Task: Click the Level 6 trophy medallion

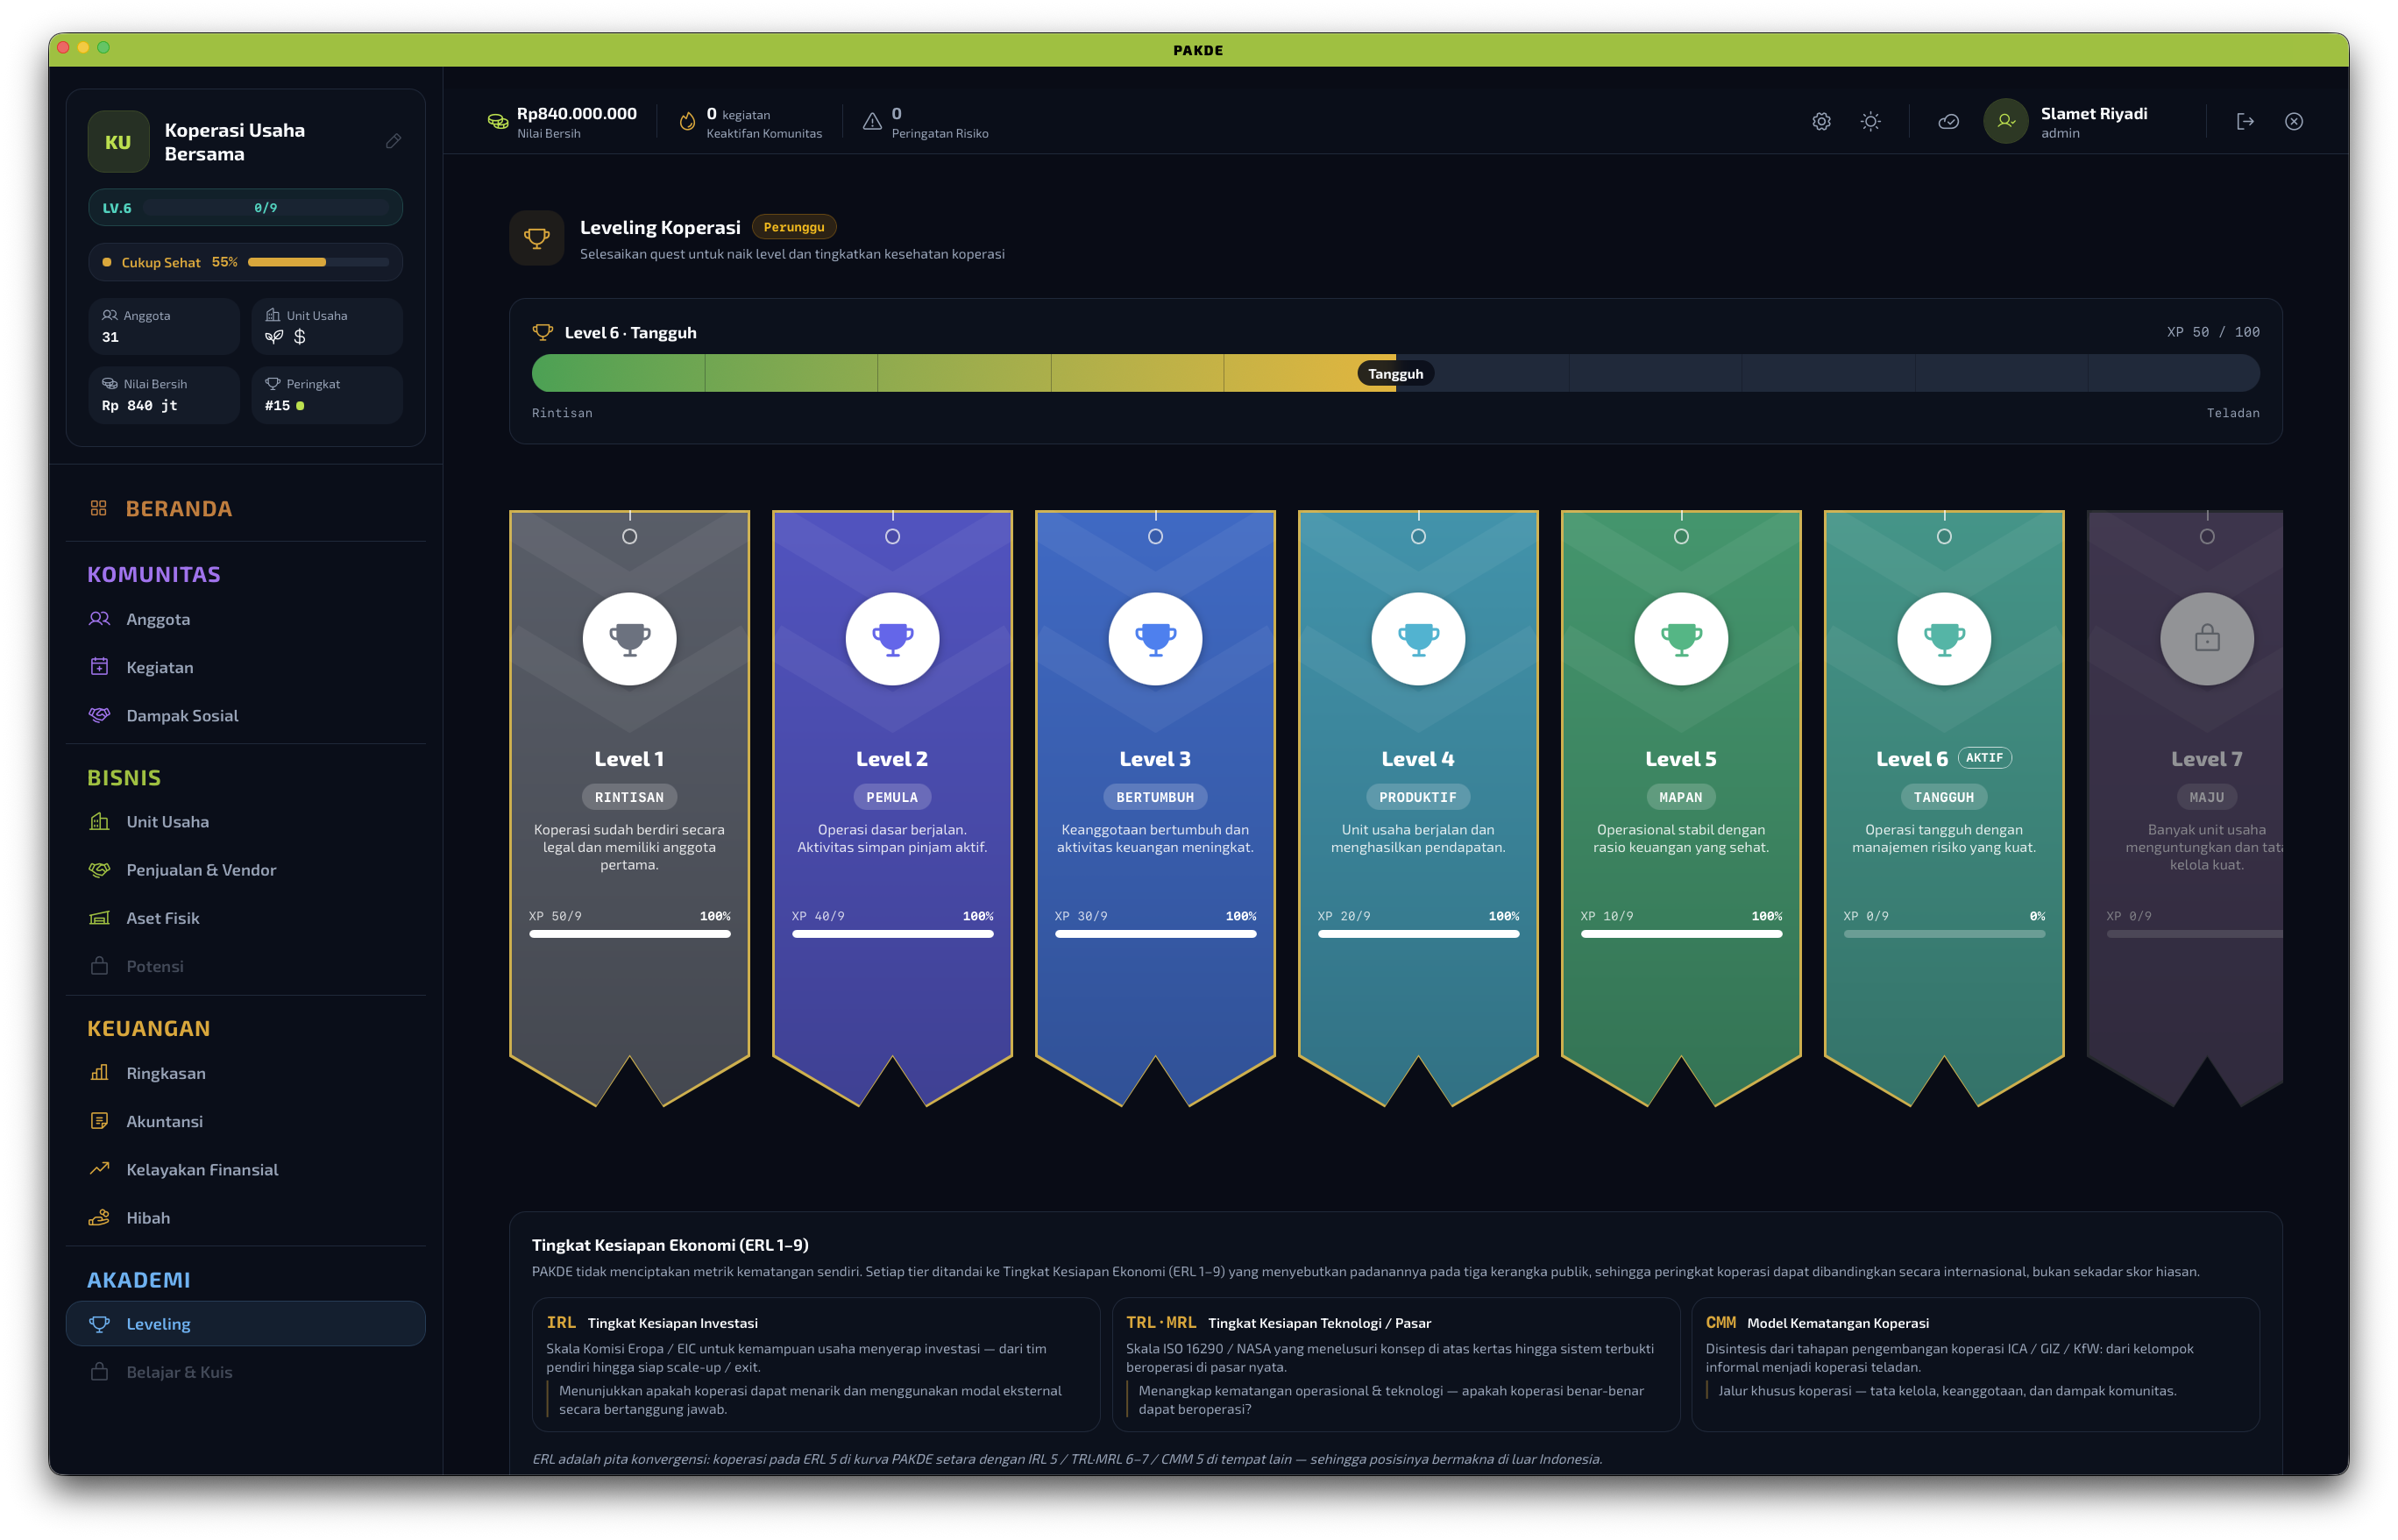Action: (1944, 638)
